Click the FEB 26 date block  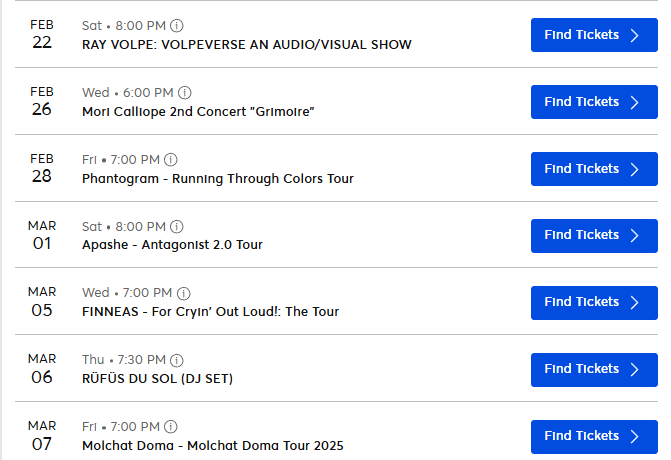click(x=42, y=101)
